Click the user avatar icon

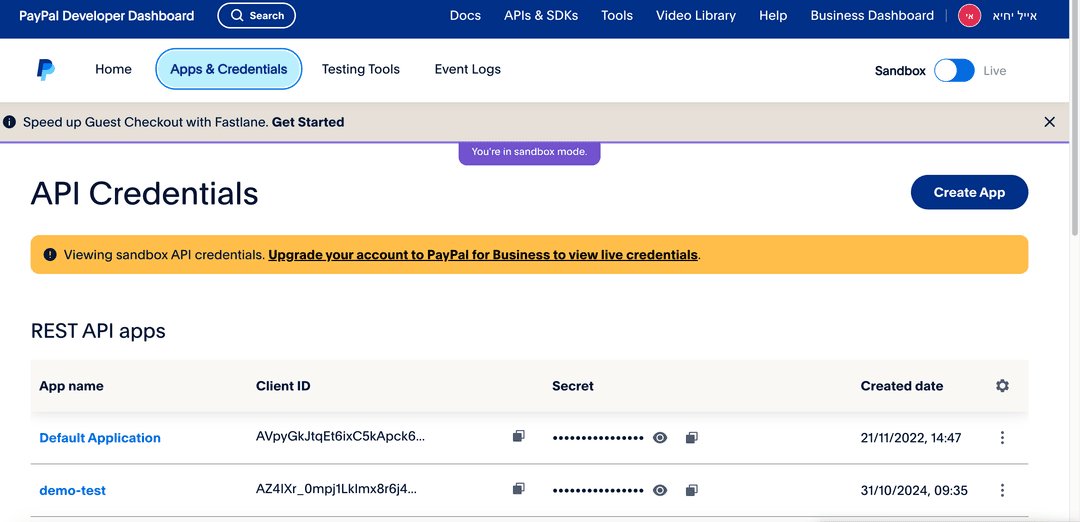pyautogui.click(x=969, y=16)
